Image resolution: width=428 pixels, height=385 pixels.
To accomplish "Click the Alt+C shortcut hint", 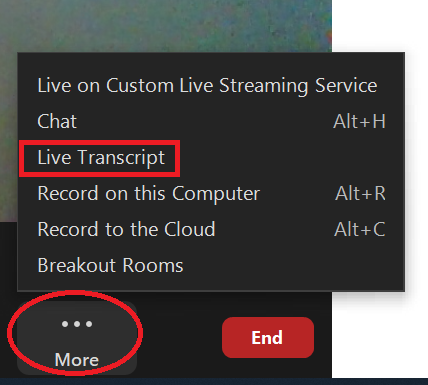I will [x=360, y=229].
